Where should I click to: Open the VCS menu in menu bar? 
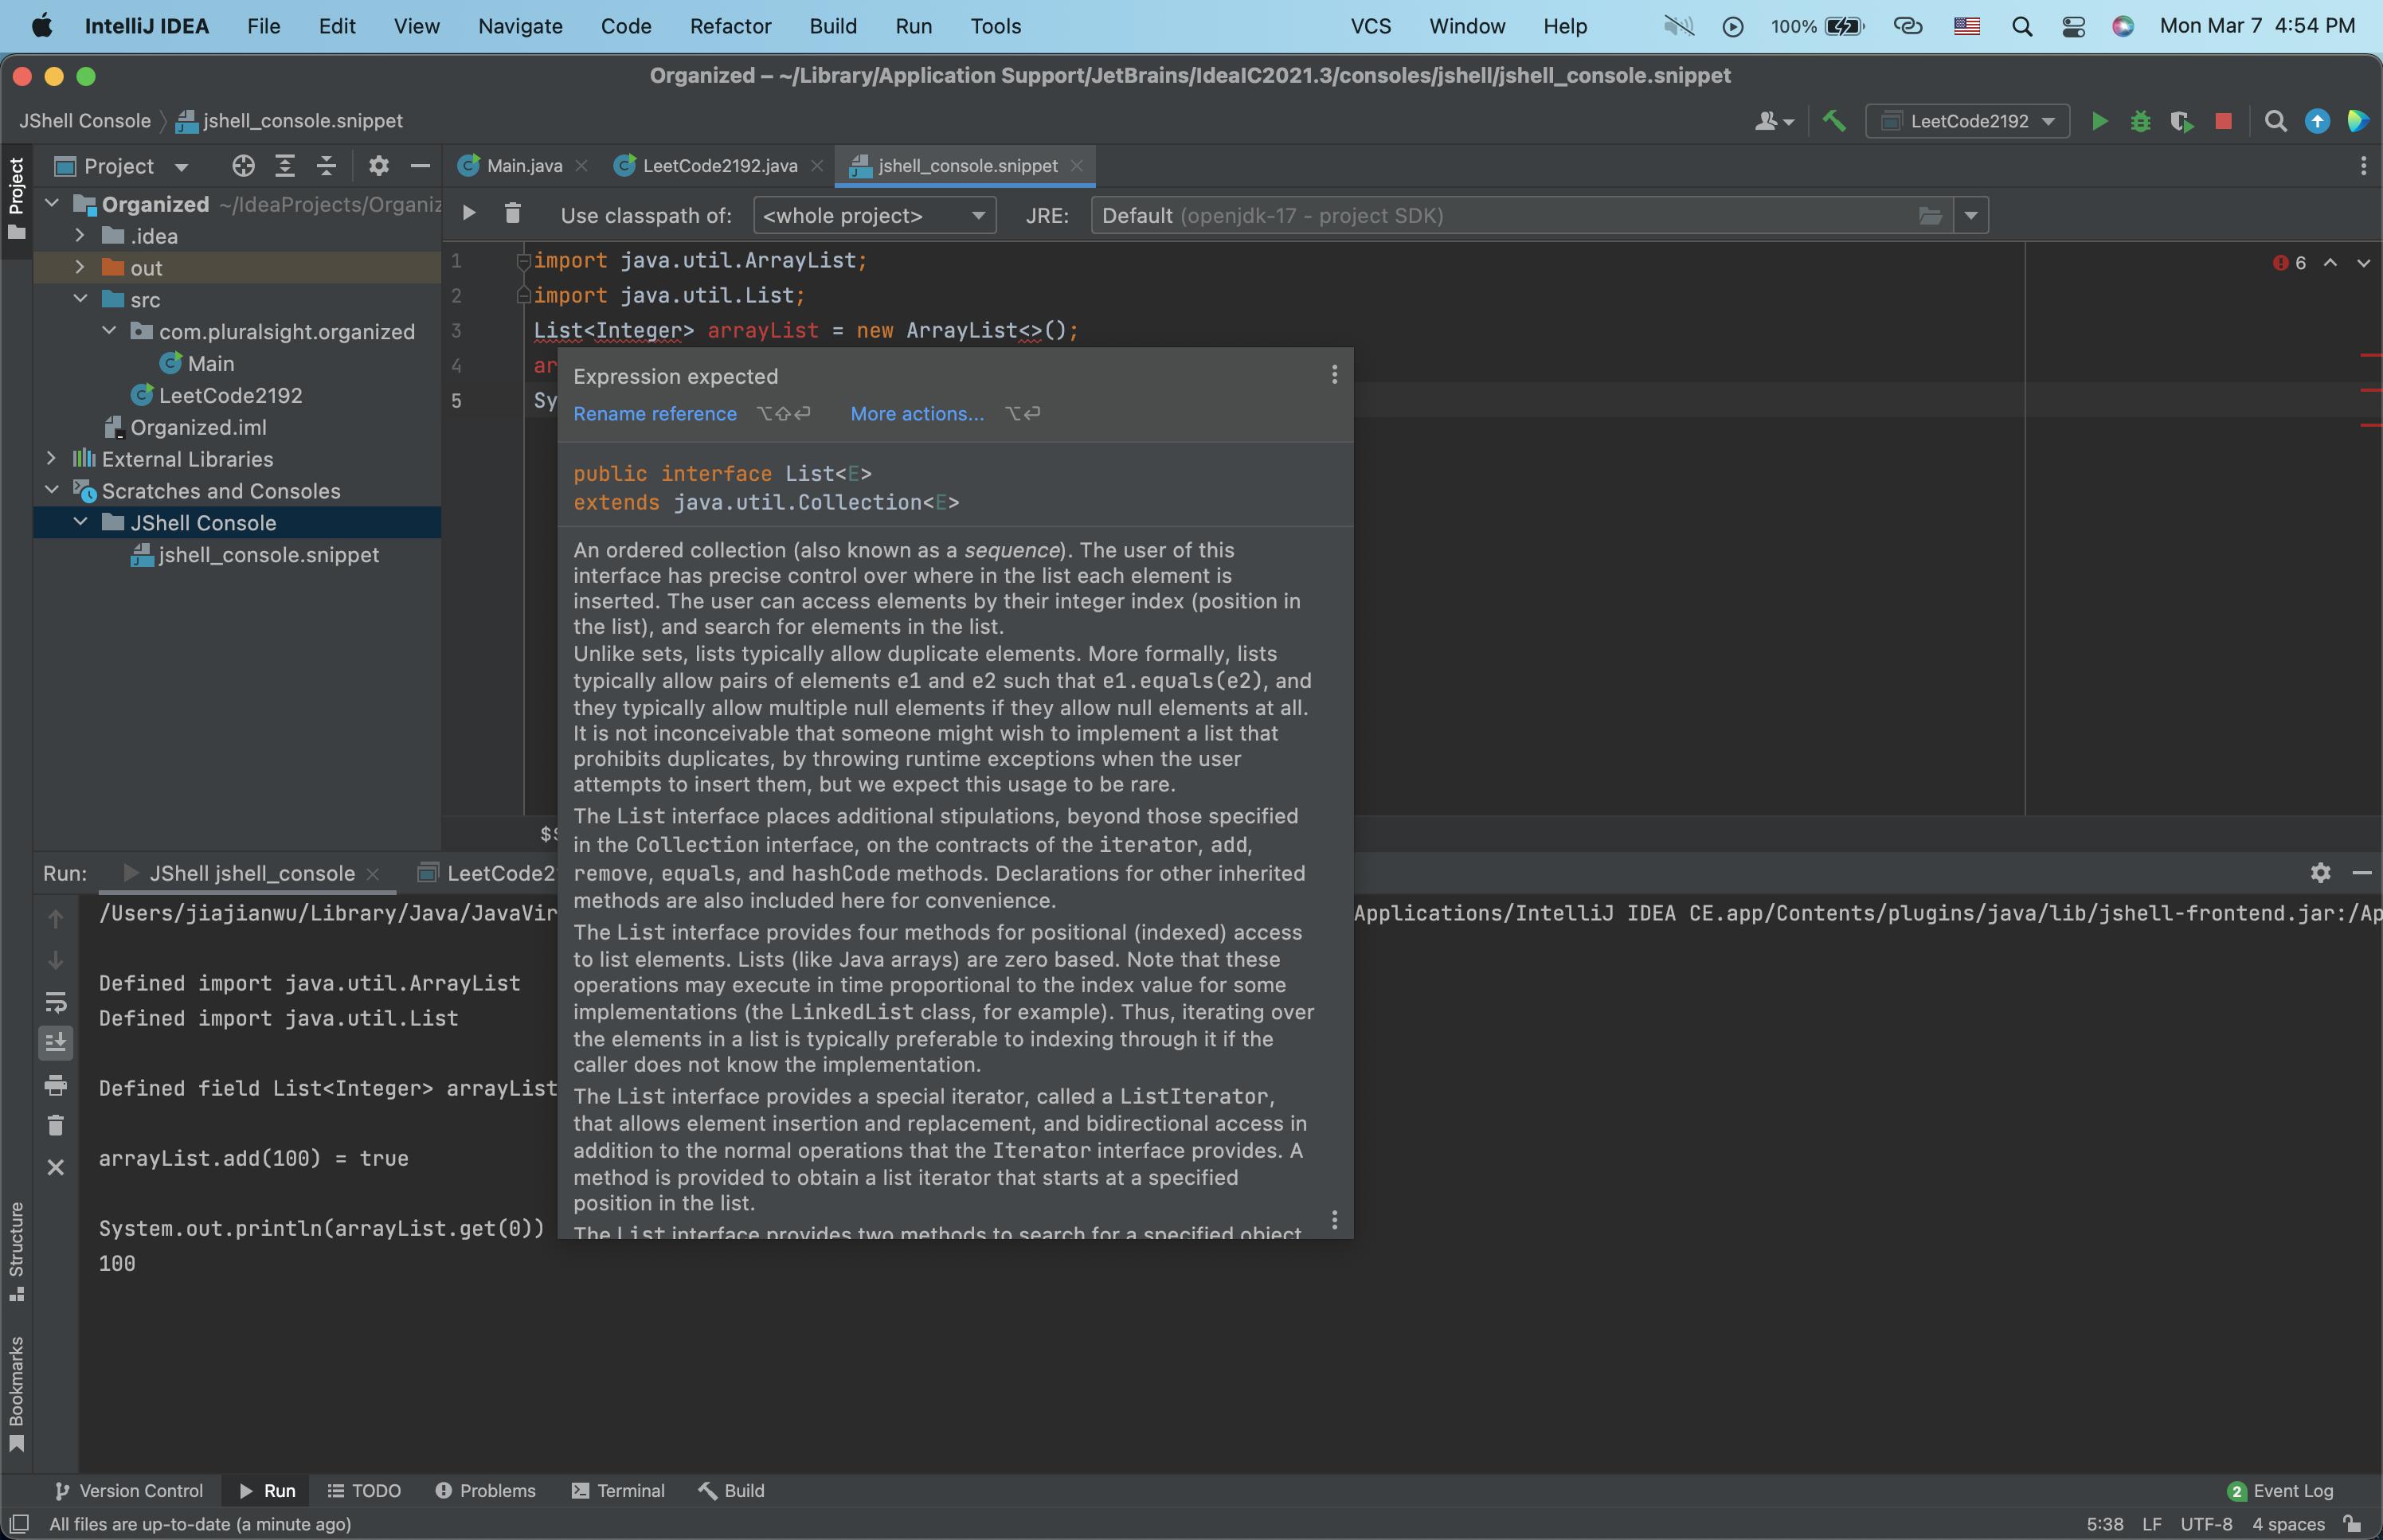pos(1372,28)
